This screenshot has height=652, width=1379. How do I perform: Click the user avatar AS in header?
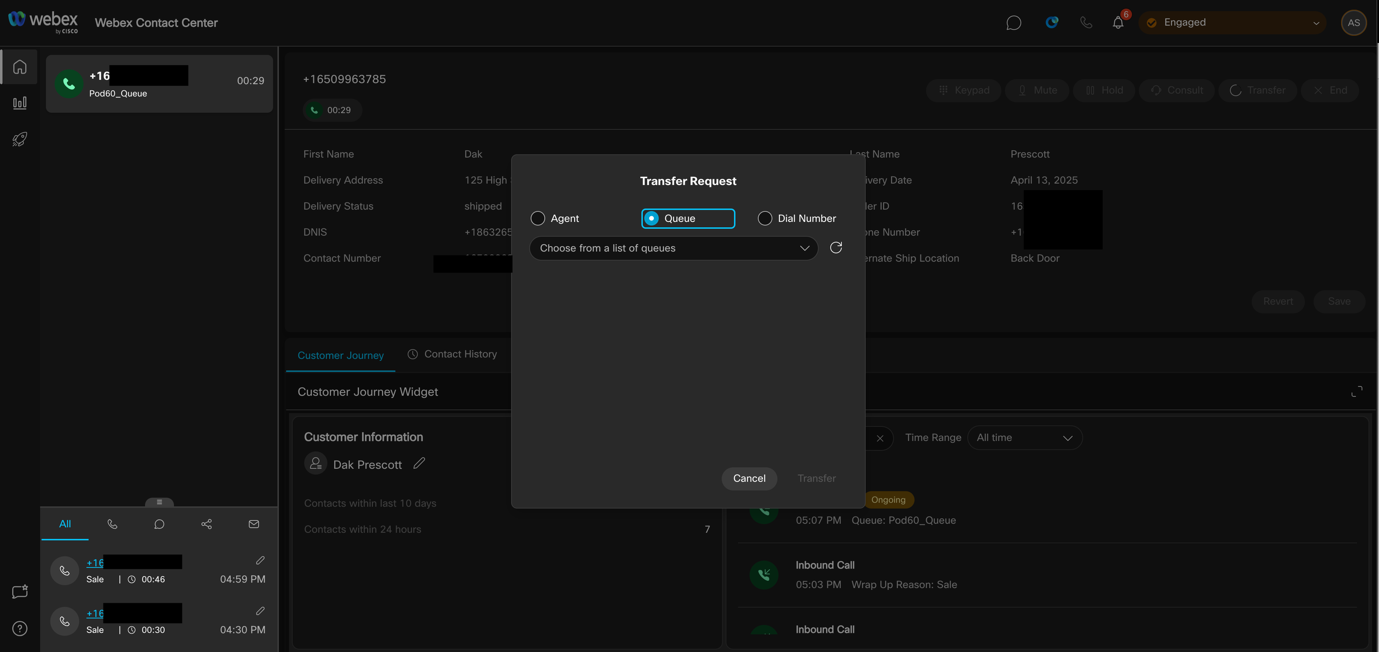click(x=1353, y=23)
